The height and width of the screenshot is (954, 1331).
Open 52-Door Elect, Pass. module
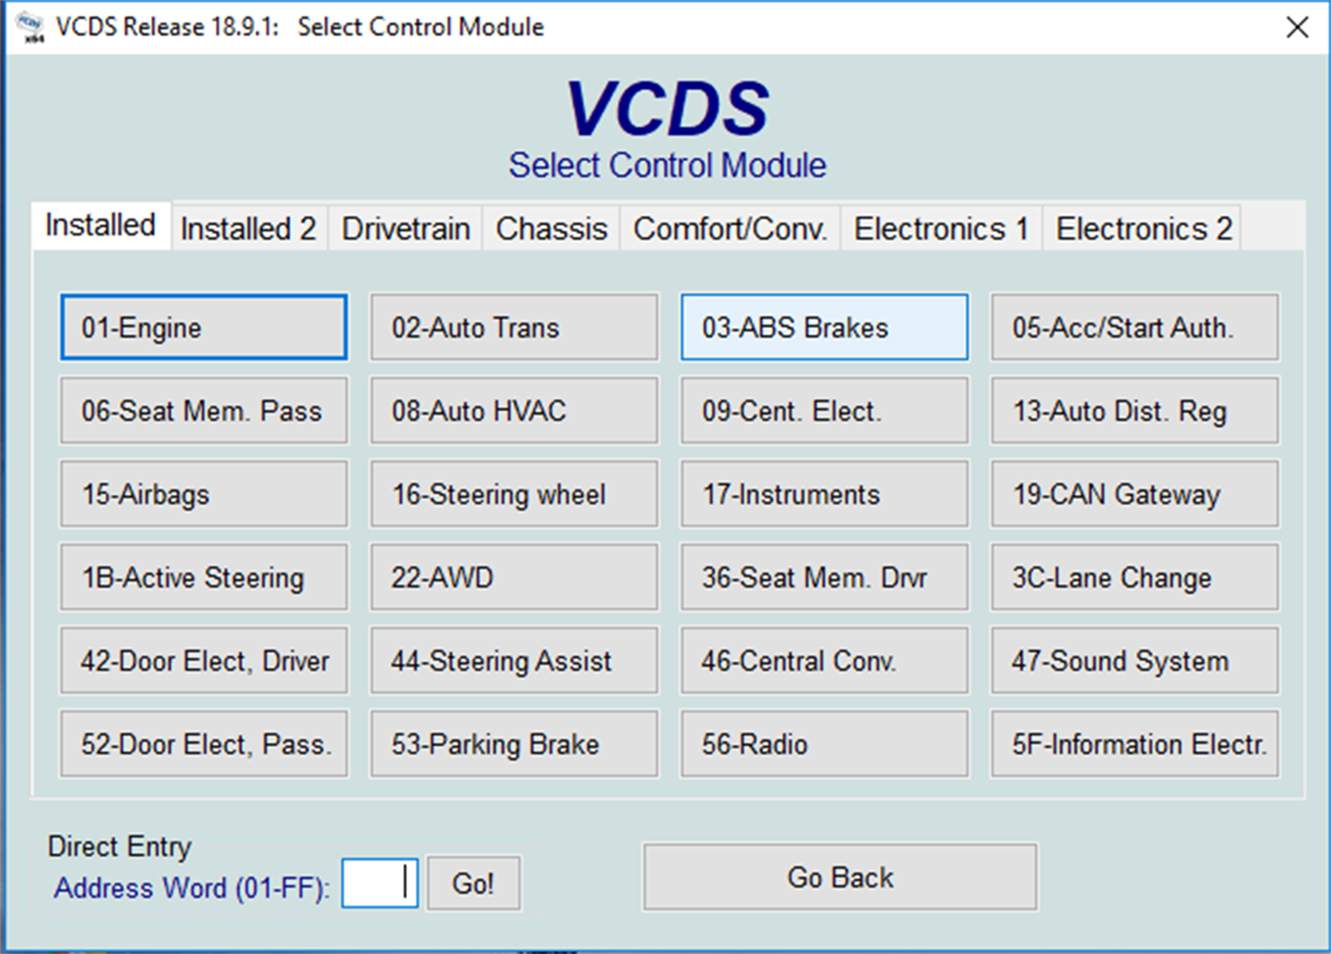pos(204,744)
